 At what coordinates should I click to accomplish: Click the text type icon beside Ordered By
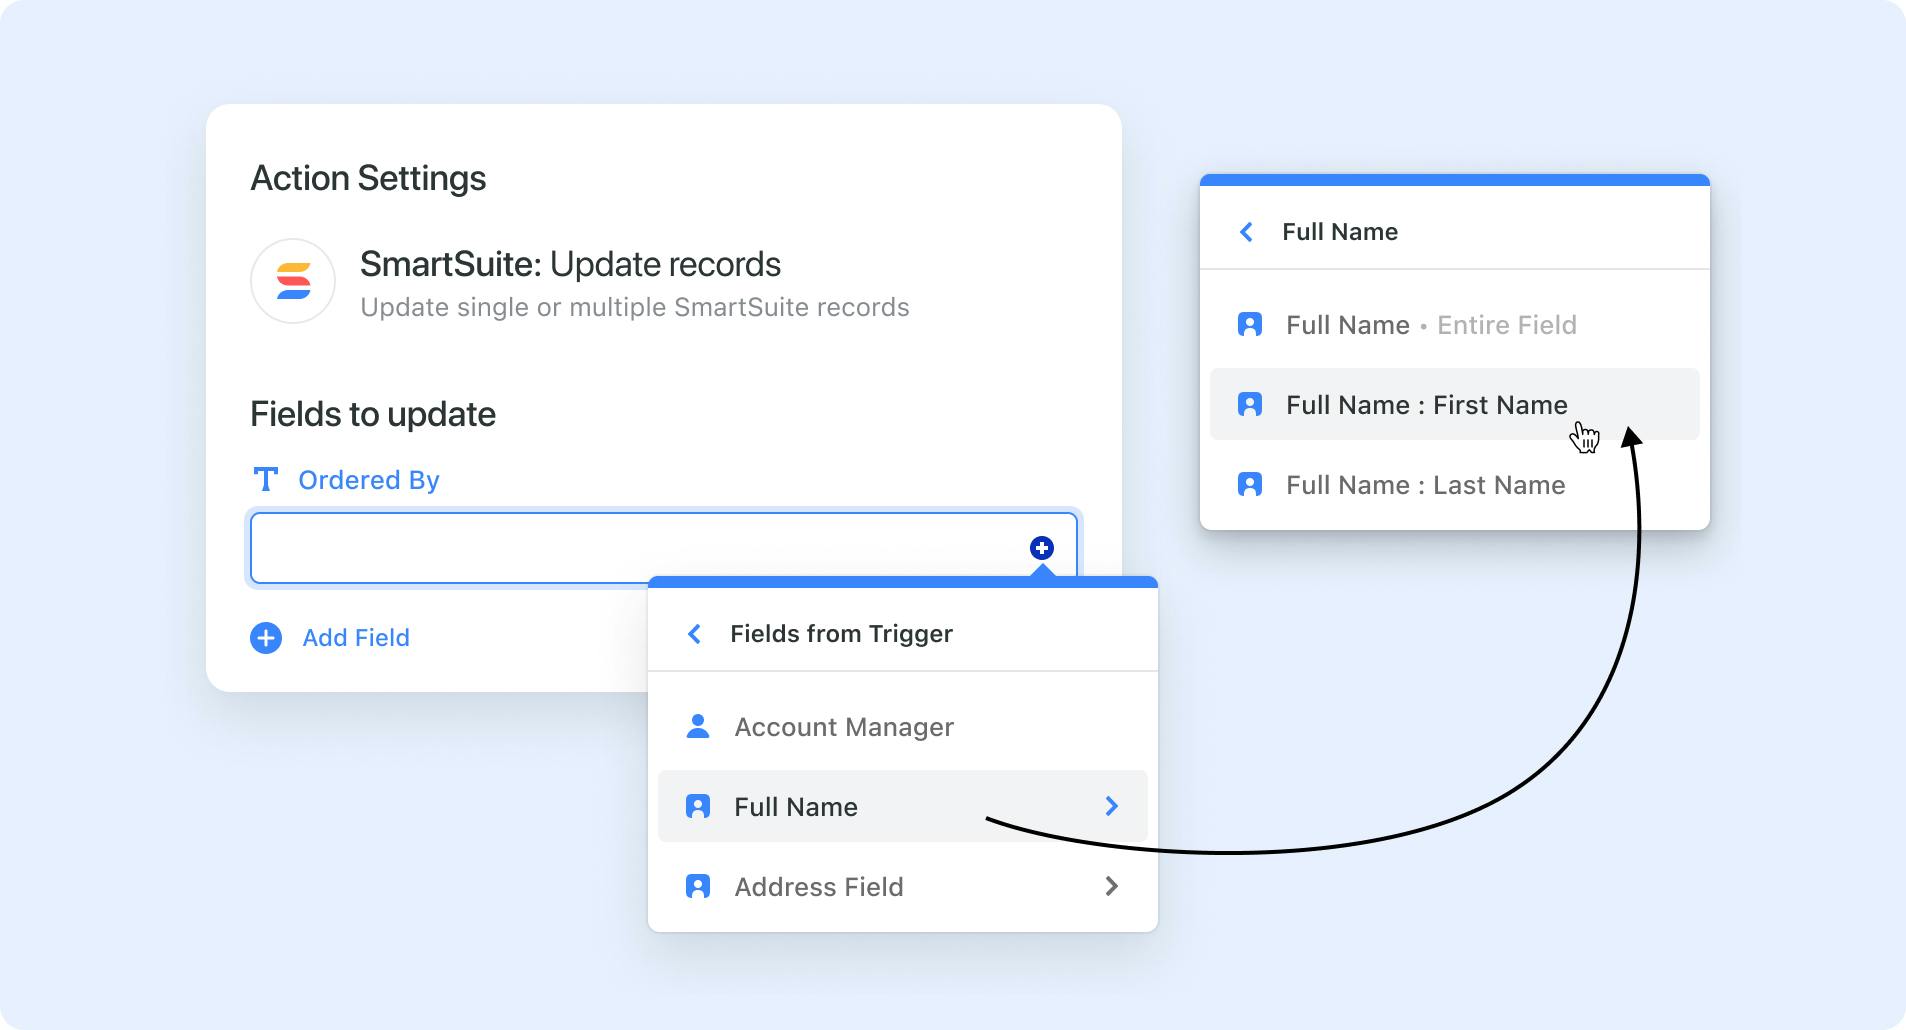coord(265,480)
